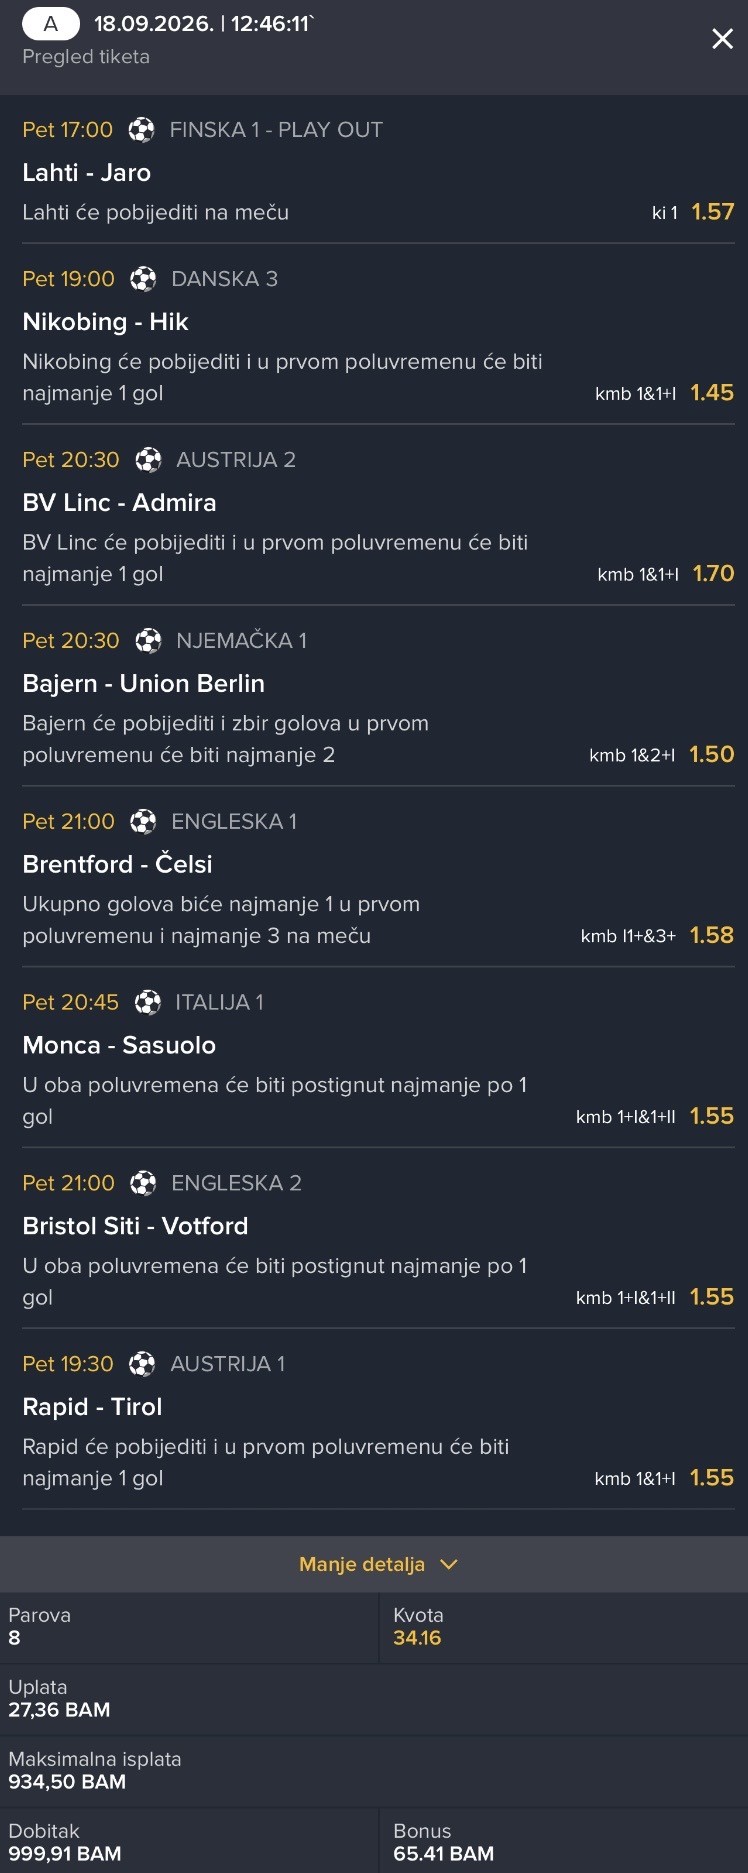The height and width of the screenshot is (1873, 748).
Task: Close the ticket overview with X
Action: 722,39
